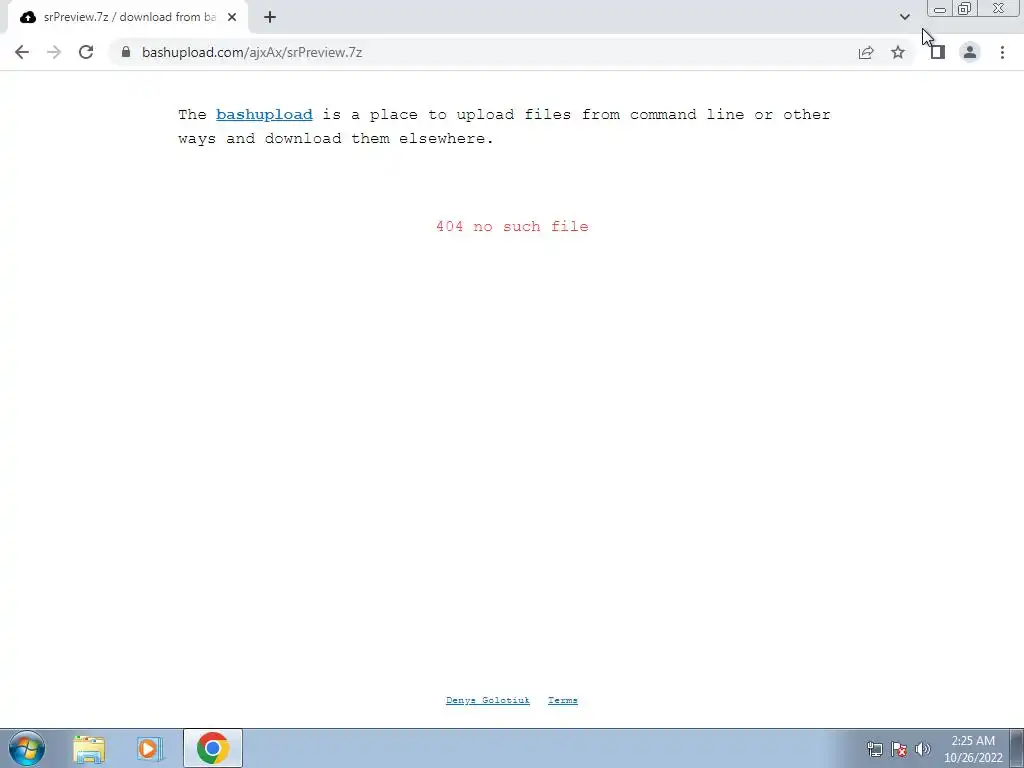Switch to Chrome in the taskbar
Image resolution: width=1024 pixels, height=768 pixels.
click(213, 748)
